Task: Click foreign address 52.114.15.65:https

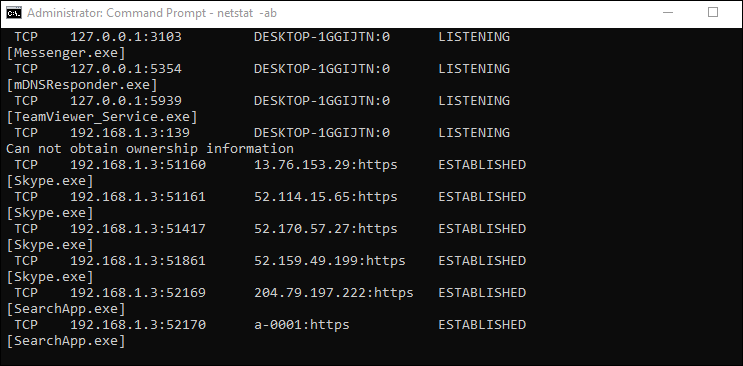Action: click(326, 197)
